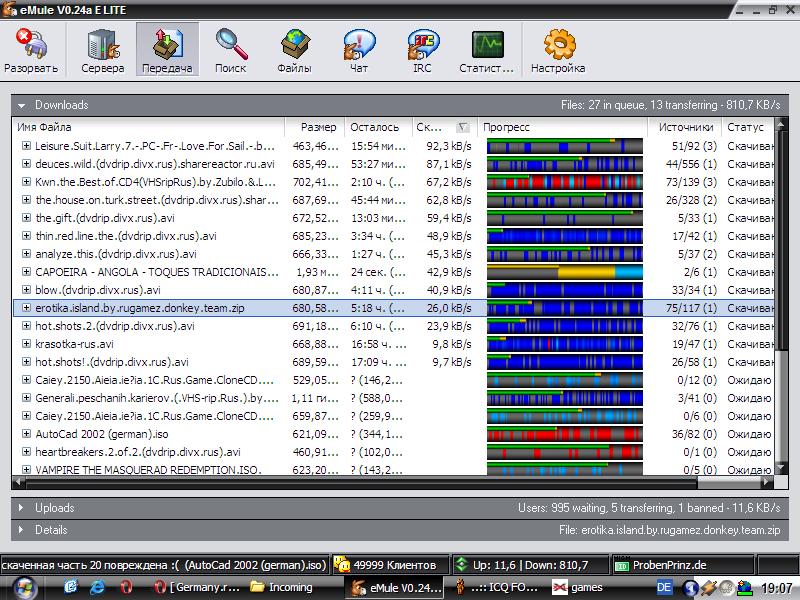Image resolution: width=800 pixels, height=600 pixels.
Task: Click the Up: 11,6 | Down: 810,7 status
Action: click(x=531, y=565)
